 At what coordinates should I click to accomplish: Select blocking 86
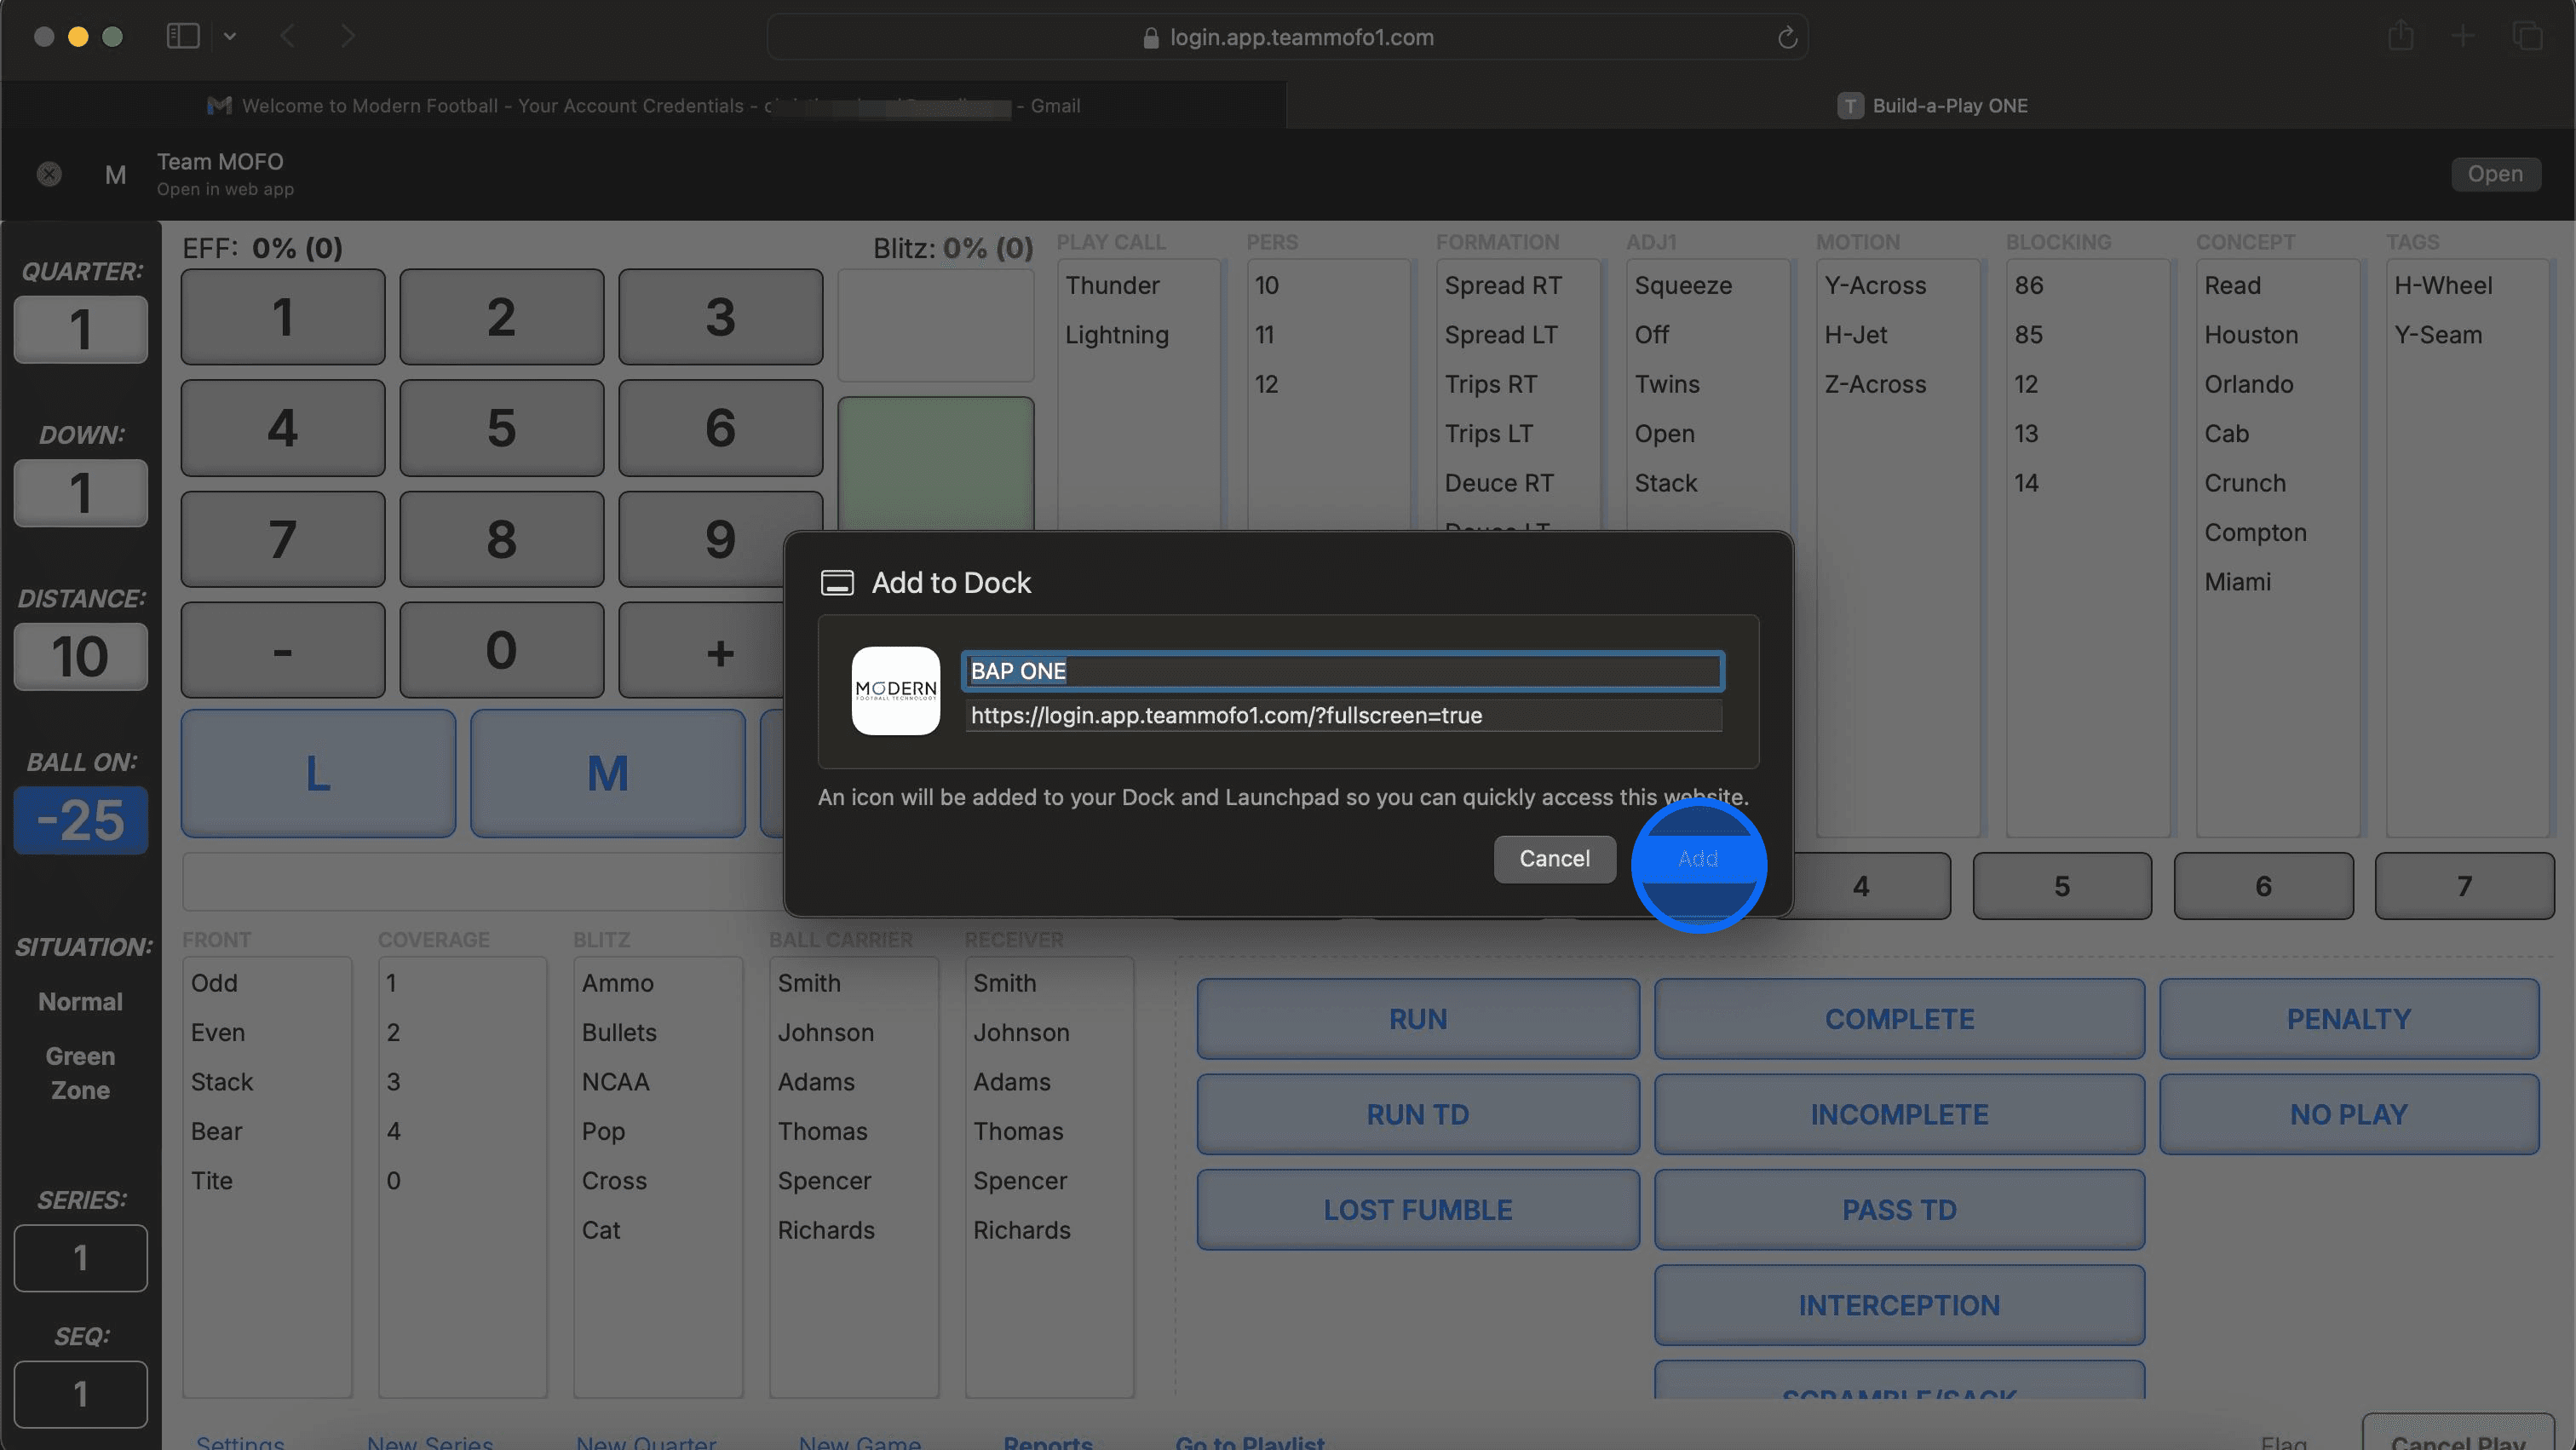click(2028, 285)
